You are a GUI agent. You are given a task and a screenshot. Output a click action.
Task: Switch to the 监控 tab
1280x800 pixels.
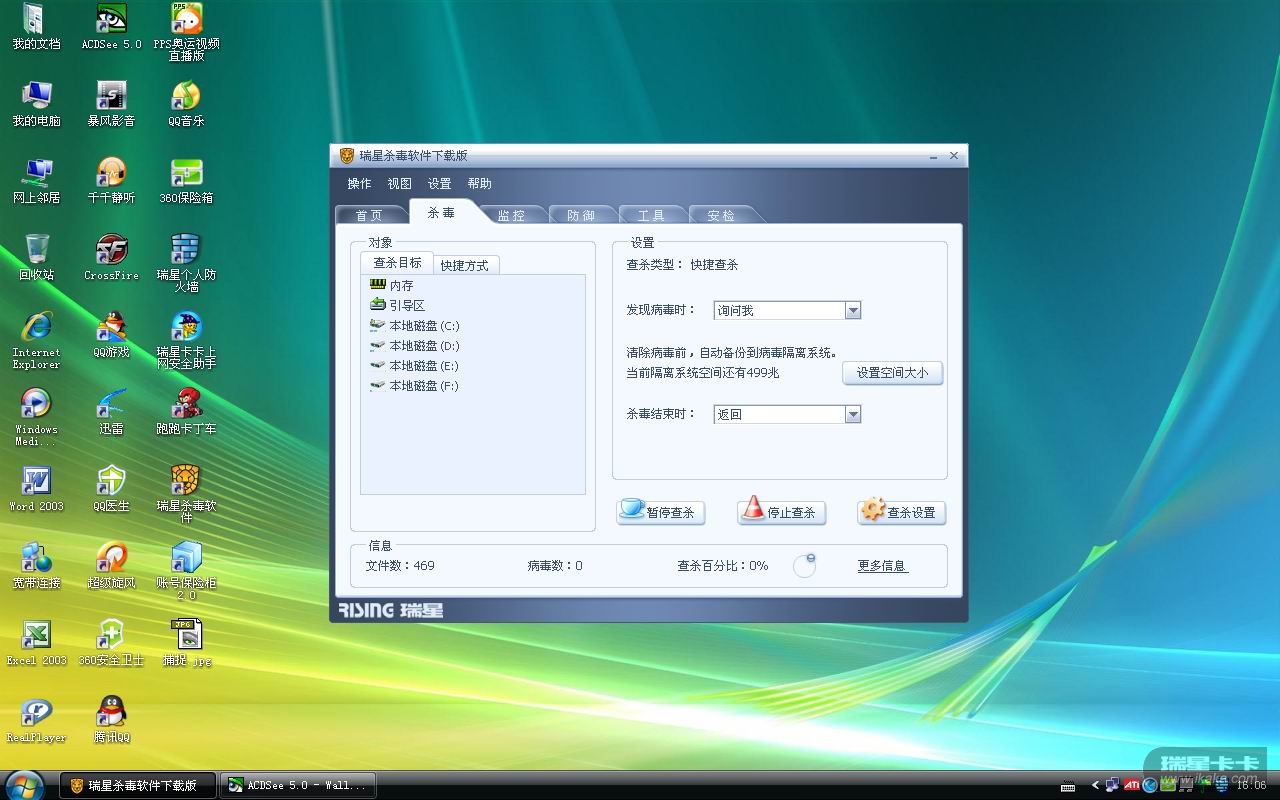(x=512, y=215)
